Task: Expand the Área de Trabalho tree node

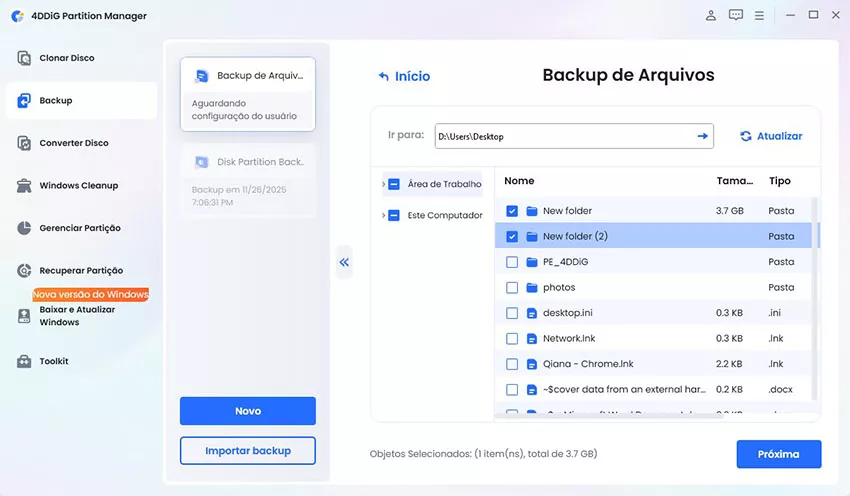Action: click(383, 184)
